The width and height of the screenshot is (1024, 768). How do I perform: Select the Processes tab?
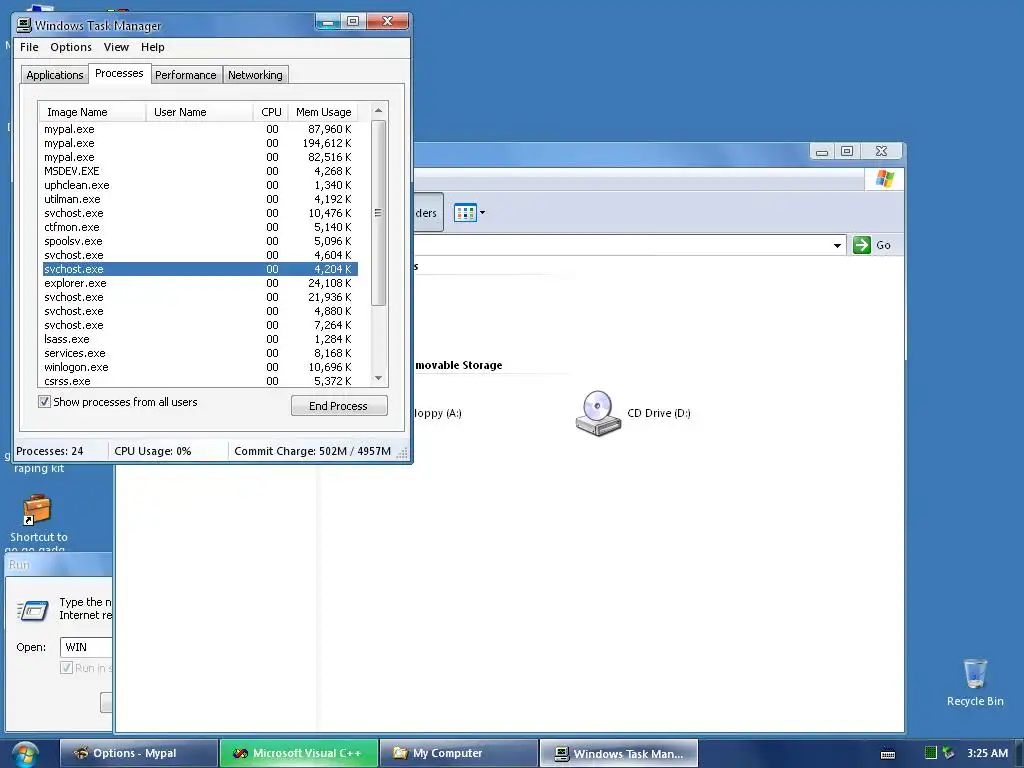(119, 73)
